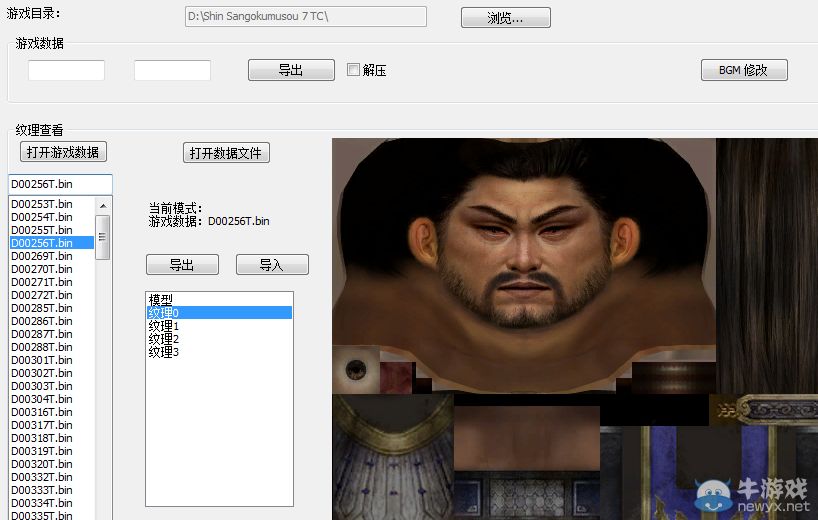
Task: Select D00332T.bin in file list
Action: (x=52, y=478)
